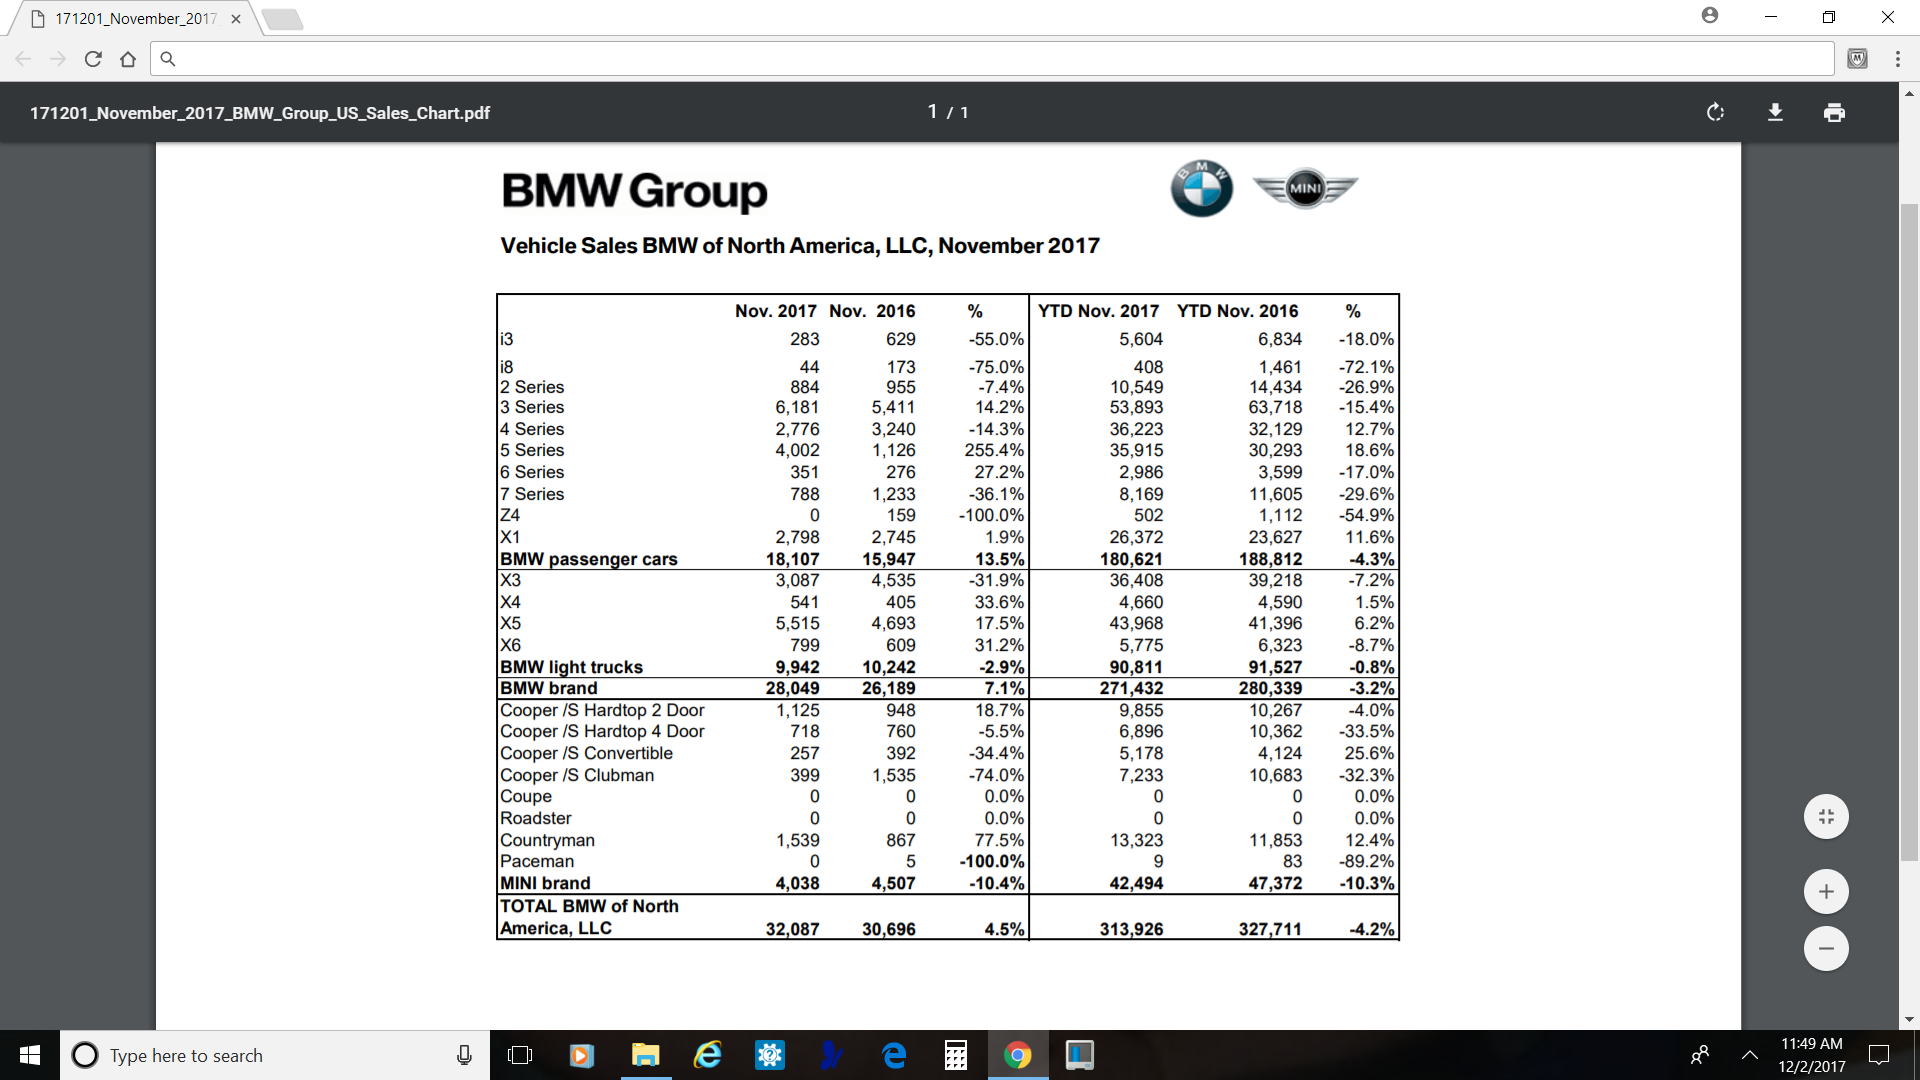Print the PDF document

[x=1834, y=112]
